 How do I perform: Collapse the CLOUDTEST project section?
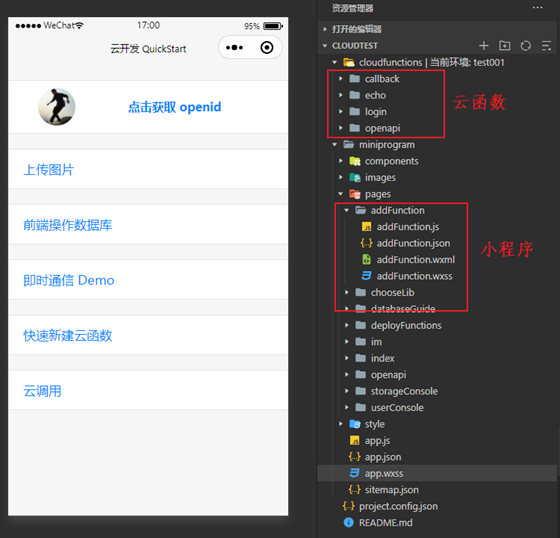tap(325, 46)
